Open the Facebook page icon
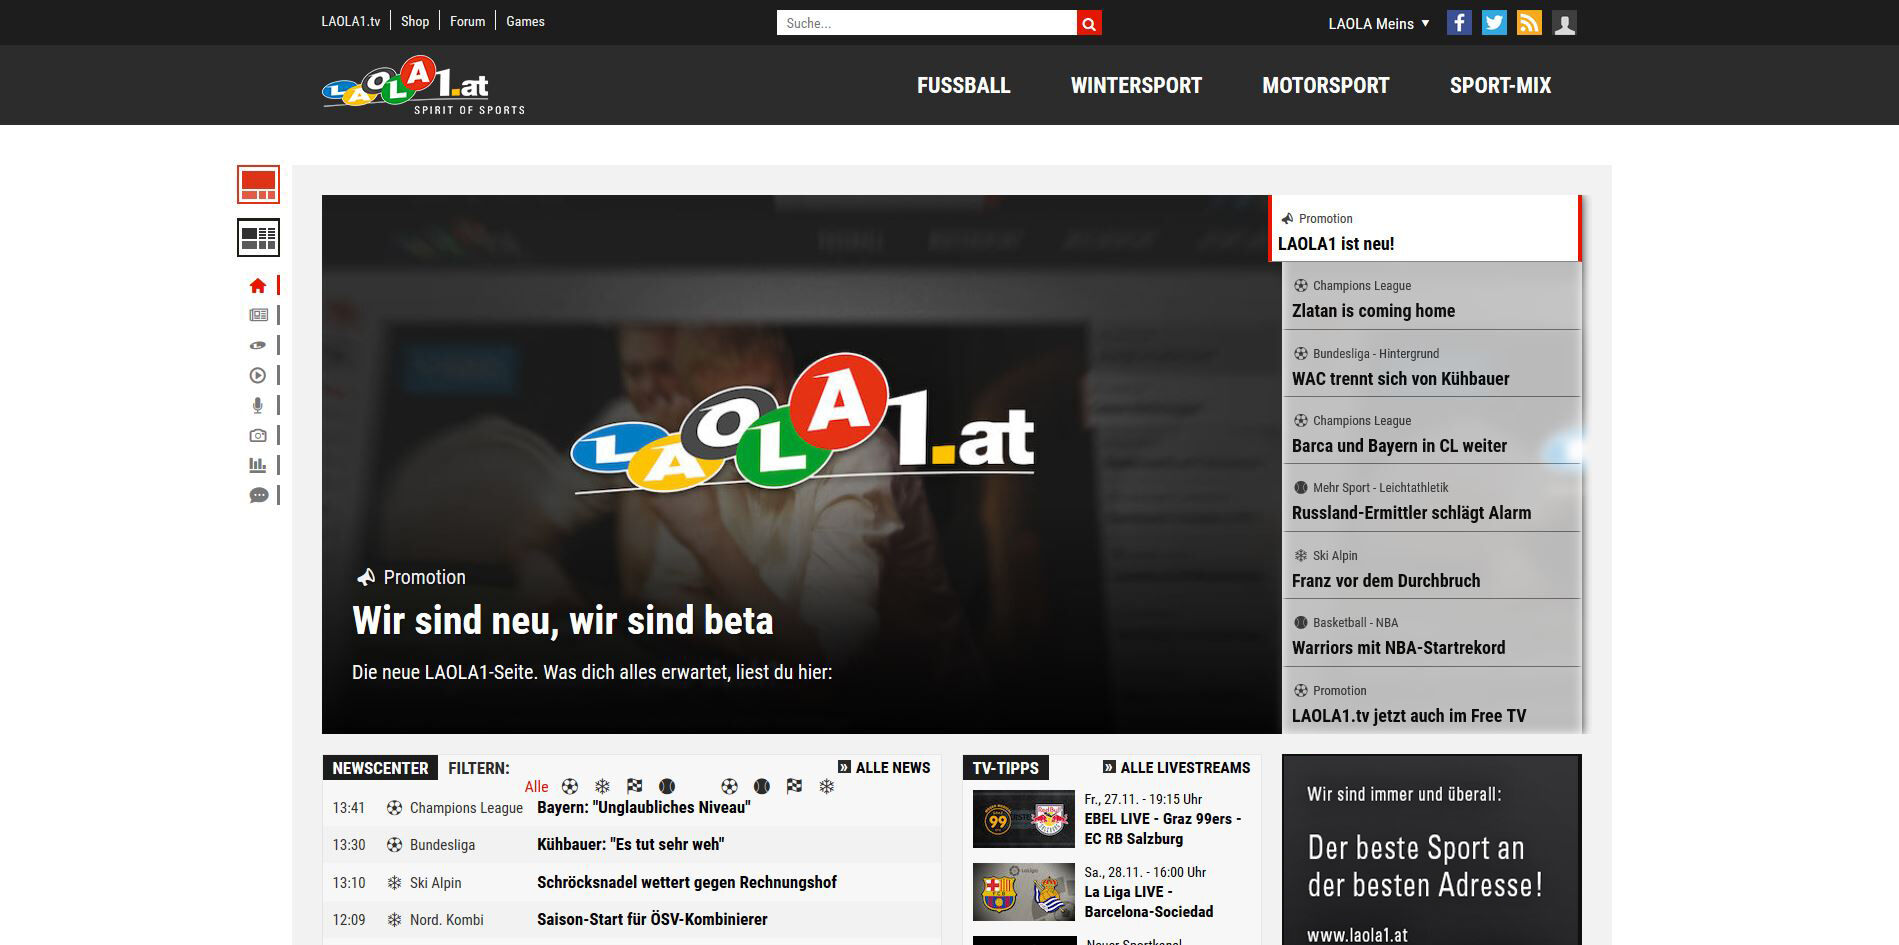 coord(1459,23)
